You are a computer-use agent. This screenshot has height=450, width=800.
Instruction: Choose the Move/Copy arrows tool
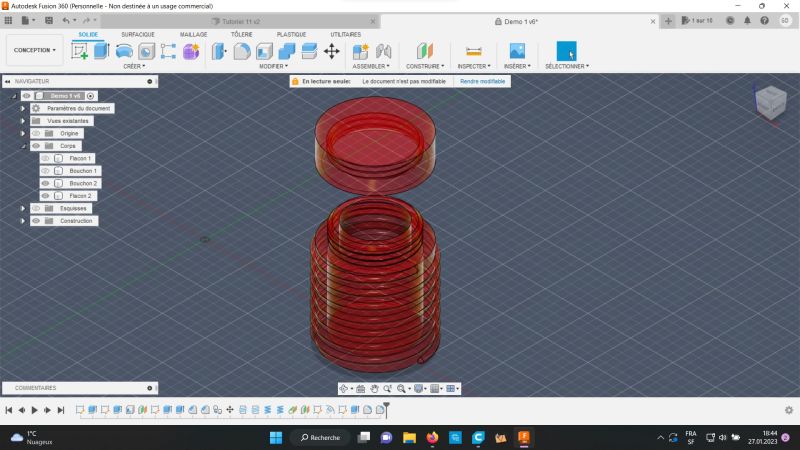pos(332,51)
